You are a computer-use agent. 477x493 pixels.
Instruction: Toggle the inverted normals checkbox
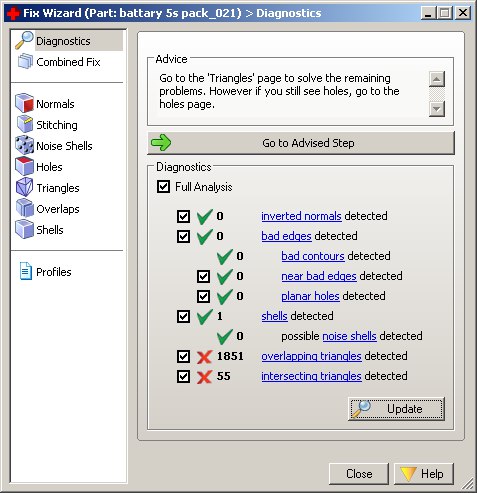(x=183, y=216)
